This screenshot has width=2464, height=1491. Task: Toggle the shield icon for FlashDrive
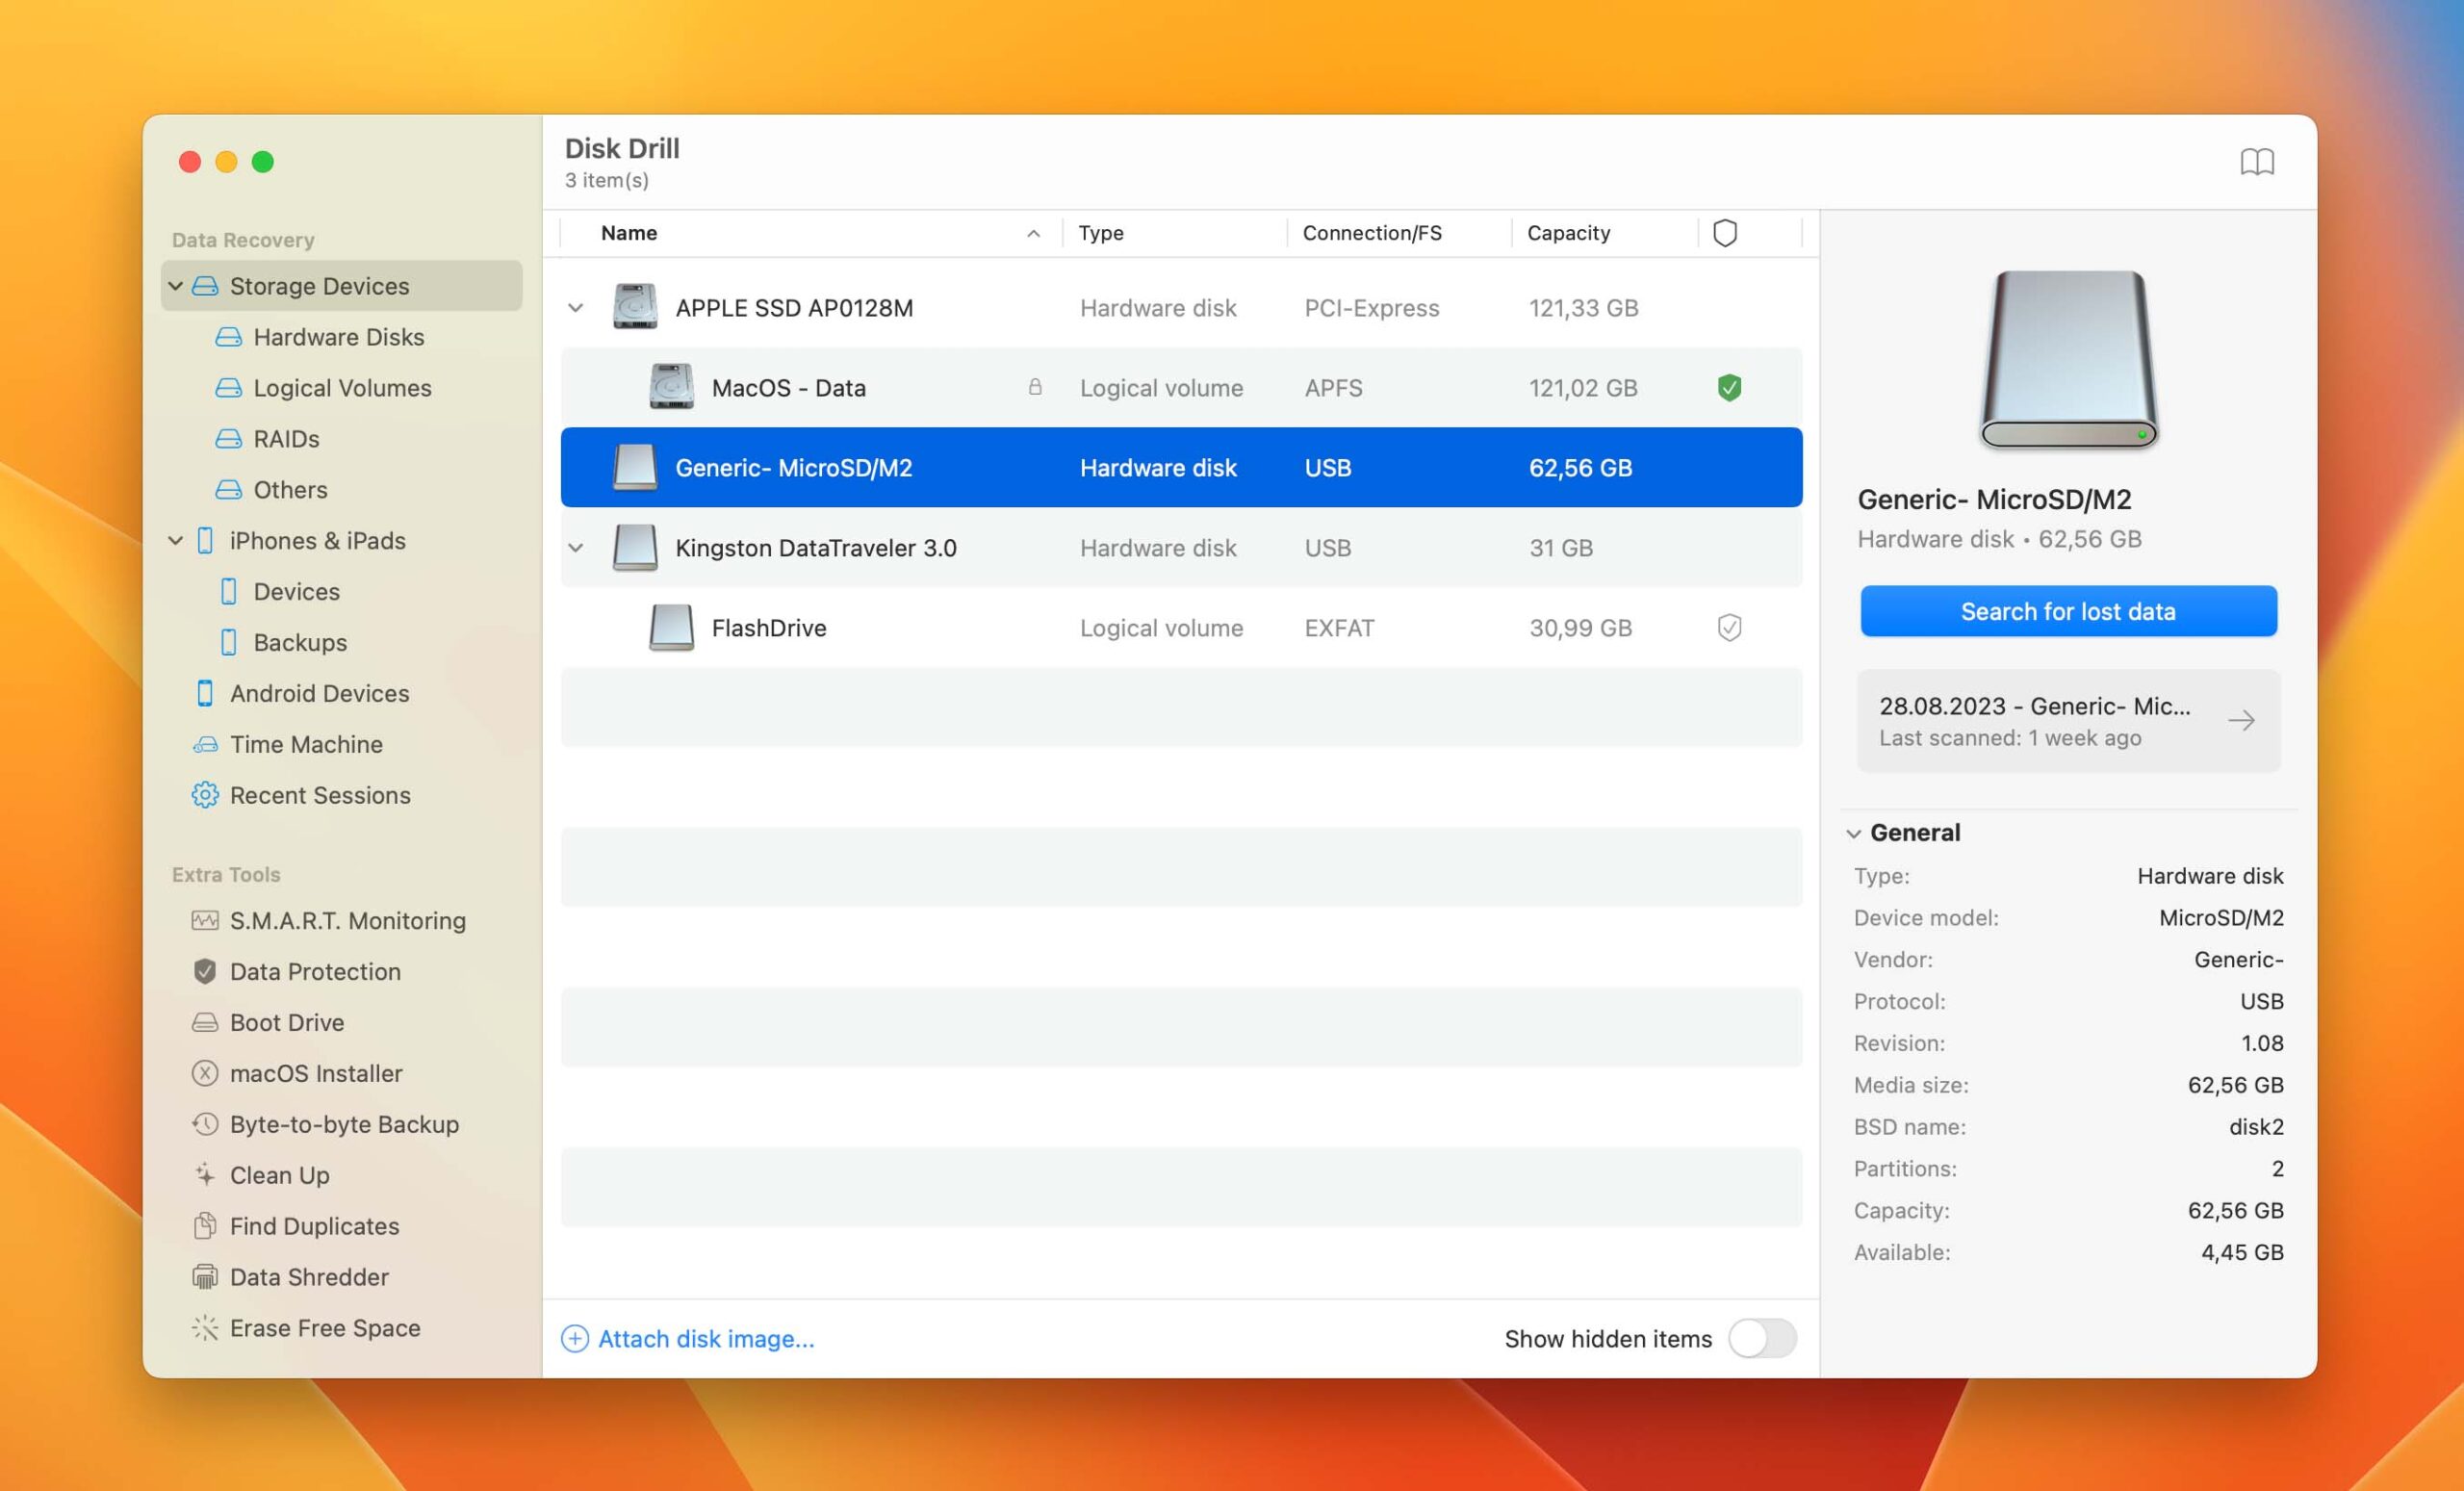coord(1729,627)
